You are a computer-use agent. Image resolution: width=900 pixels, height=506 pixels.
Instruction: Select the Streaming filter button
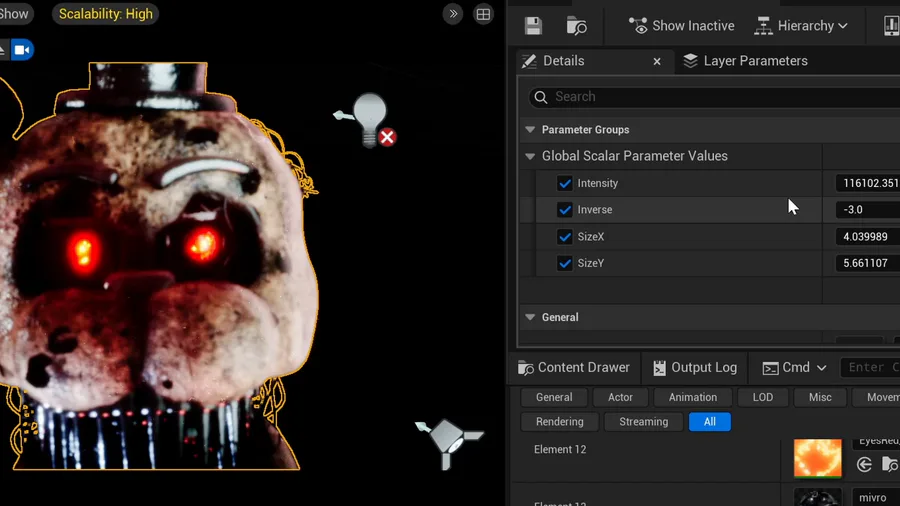643,422
